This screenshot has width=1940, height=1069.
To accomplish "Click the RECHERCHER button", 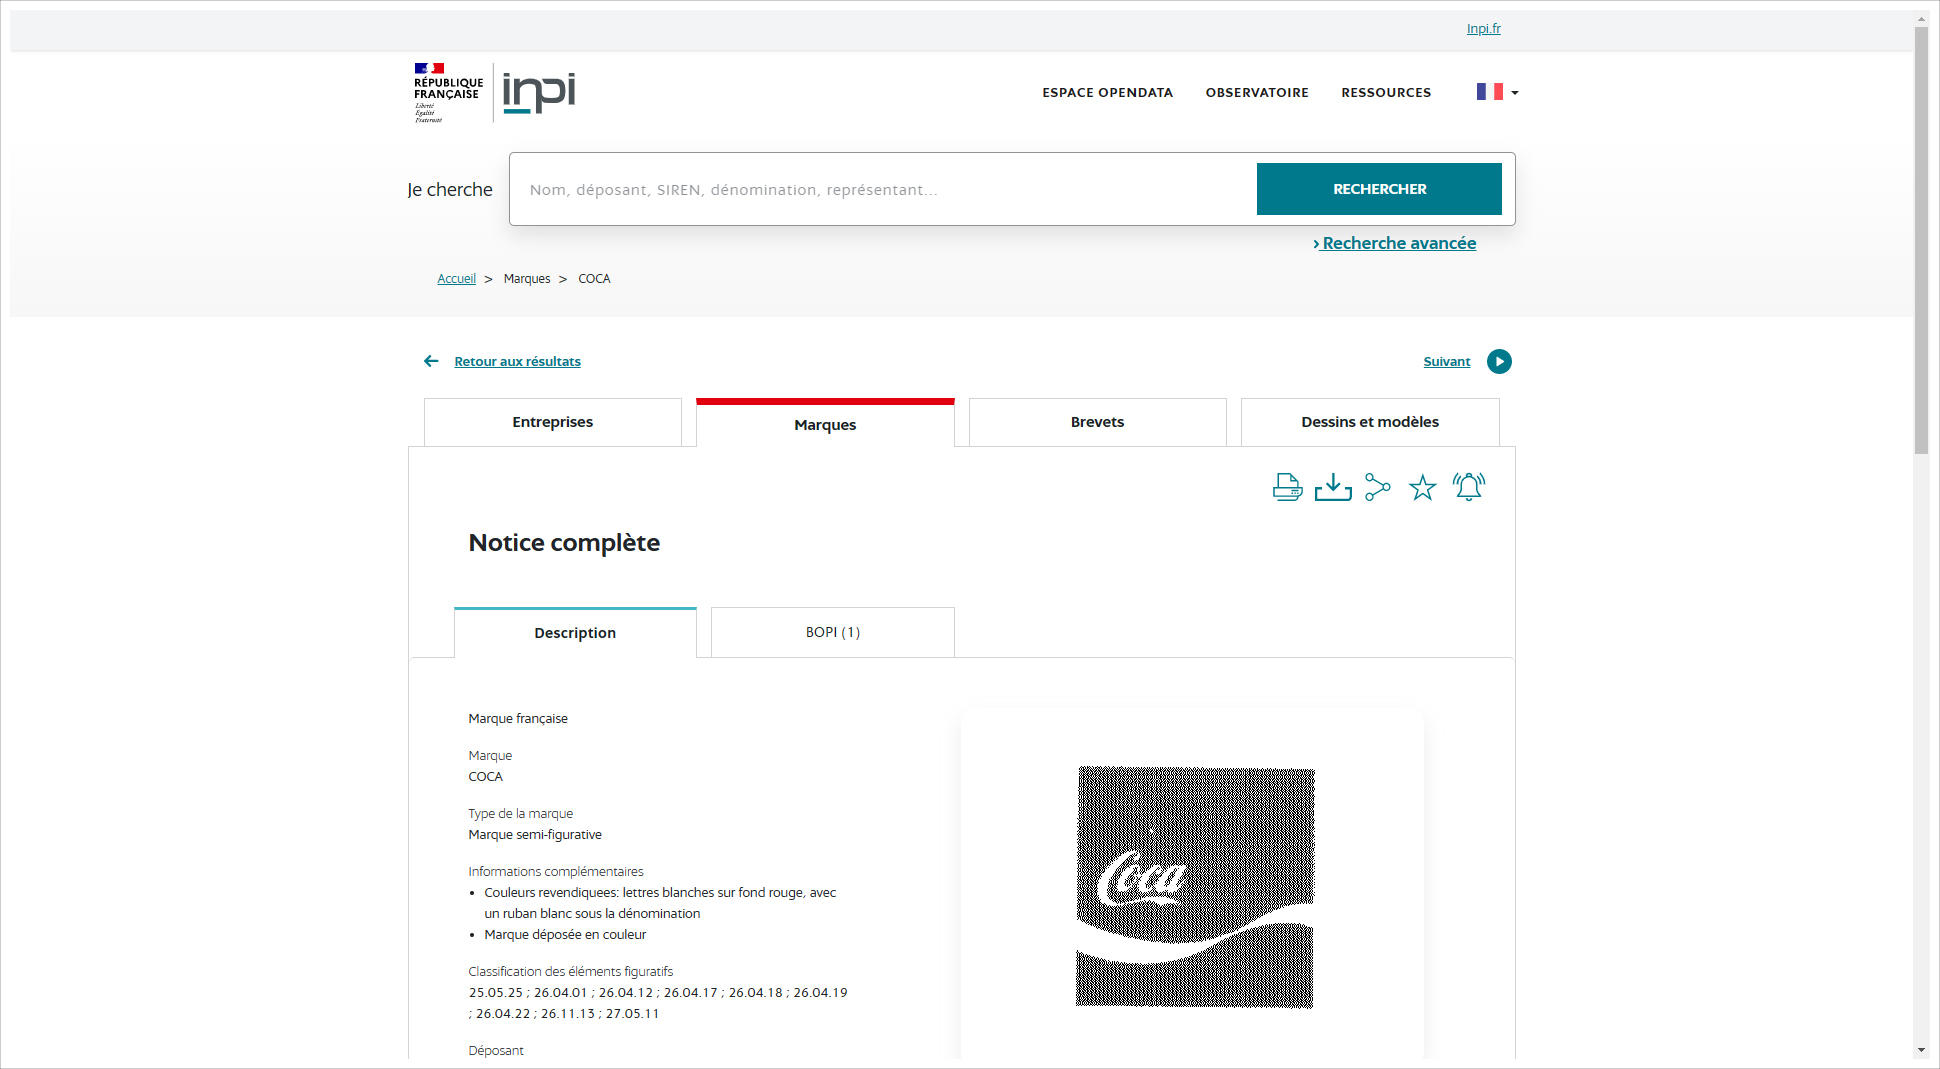I will coord(1379,189).
